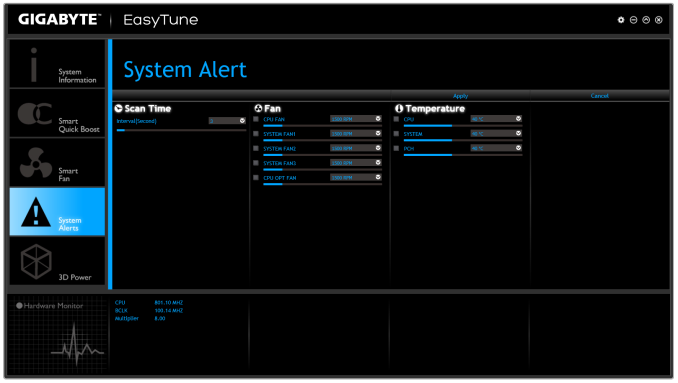Open the Interval (Second) dropdown
Screen dimensions: 678x383
(227, 121)
